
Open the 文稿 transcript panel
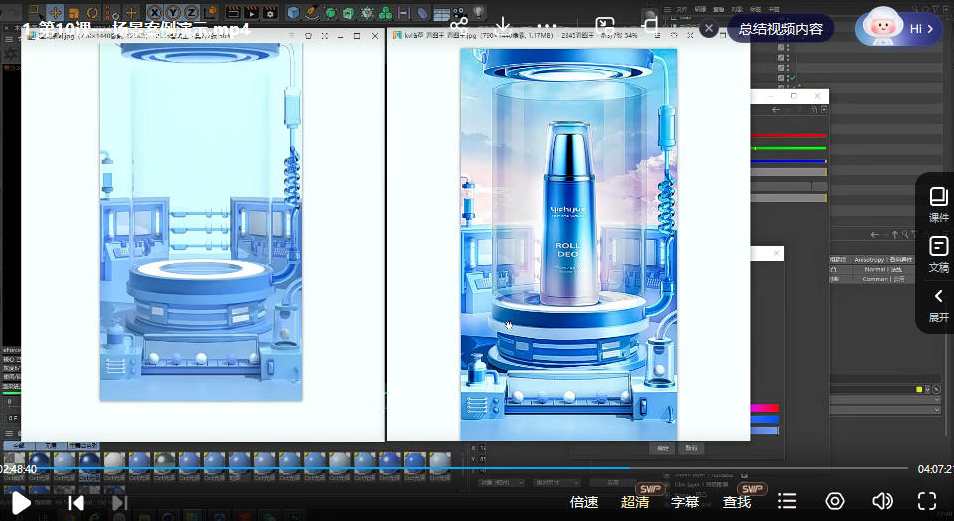(938, 253)
